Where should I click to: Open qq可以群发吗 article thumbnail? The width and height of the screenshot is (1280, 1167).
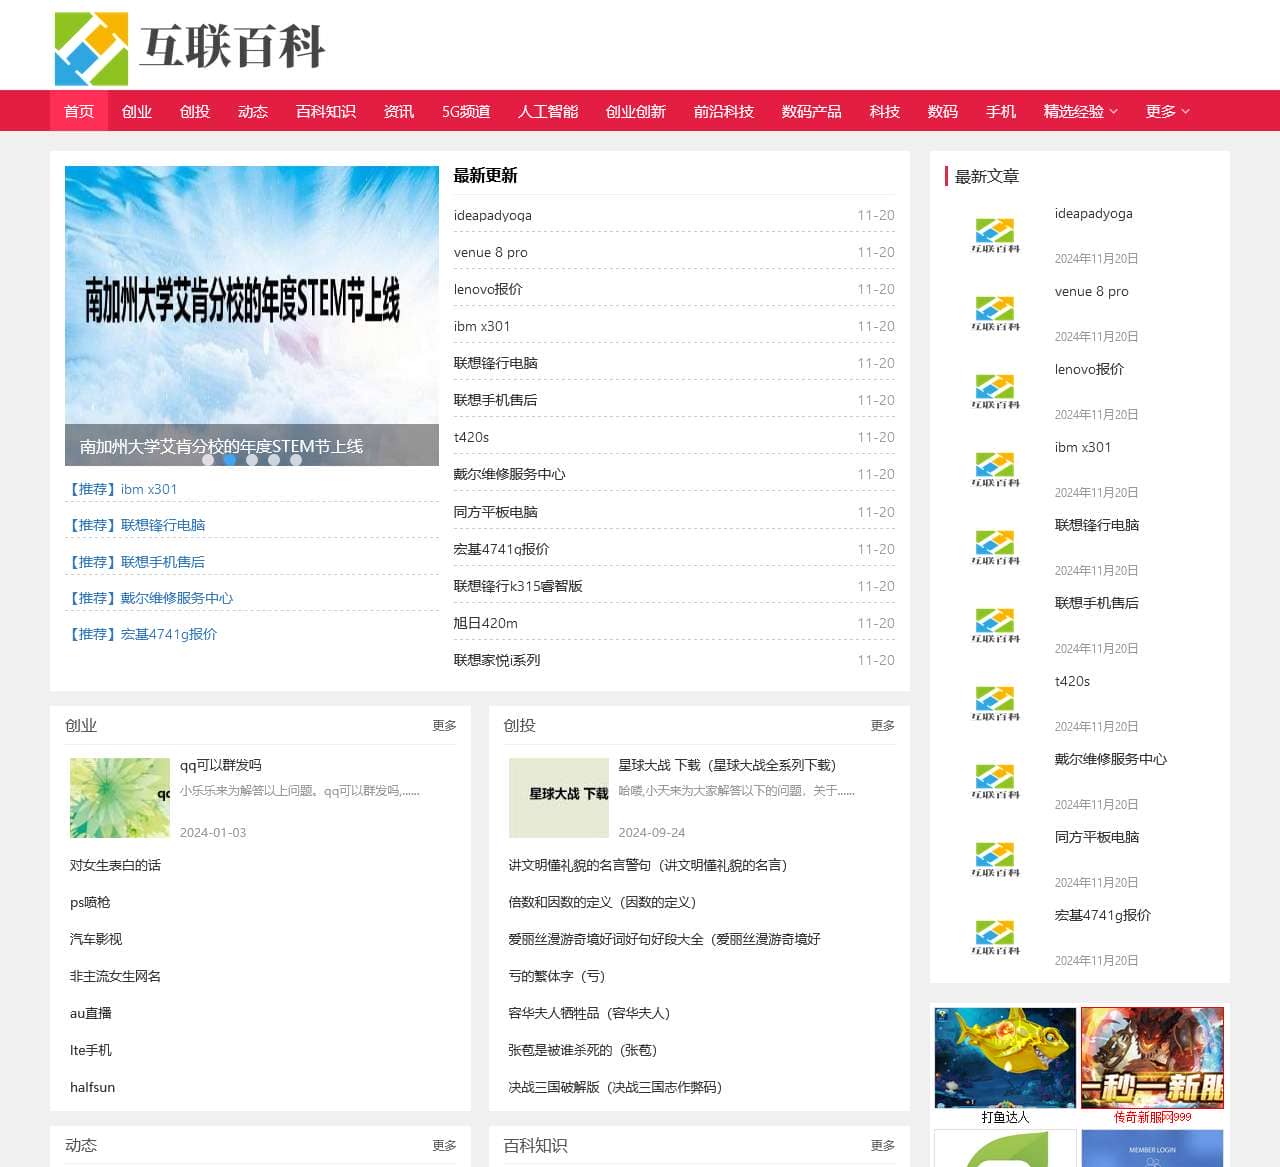tap(120, 798)
